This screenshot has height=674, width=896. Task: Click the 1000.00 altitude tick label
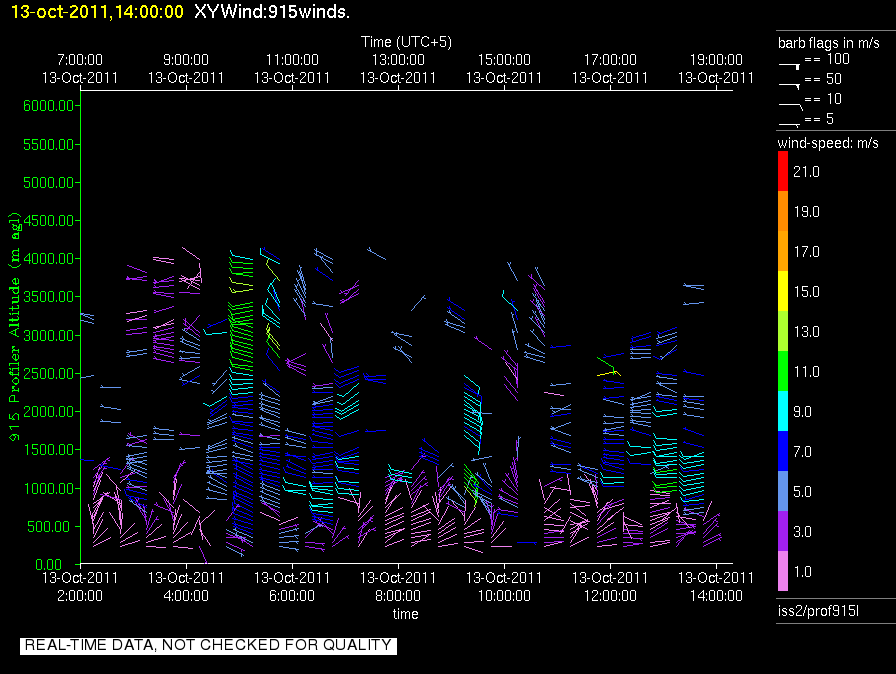pyautogui.click(x=49, y=488)
